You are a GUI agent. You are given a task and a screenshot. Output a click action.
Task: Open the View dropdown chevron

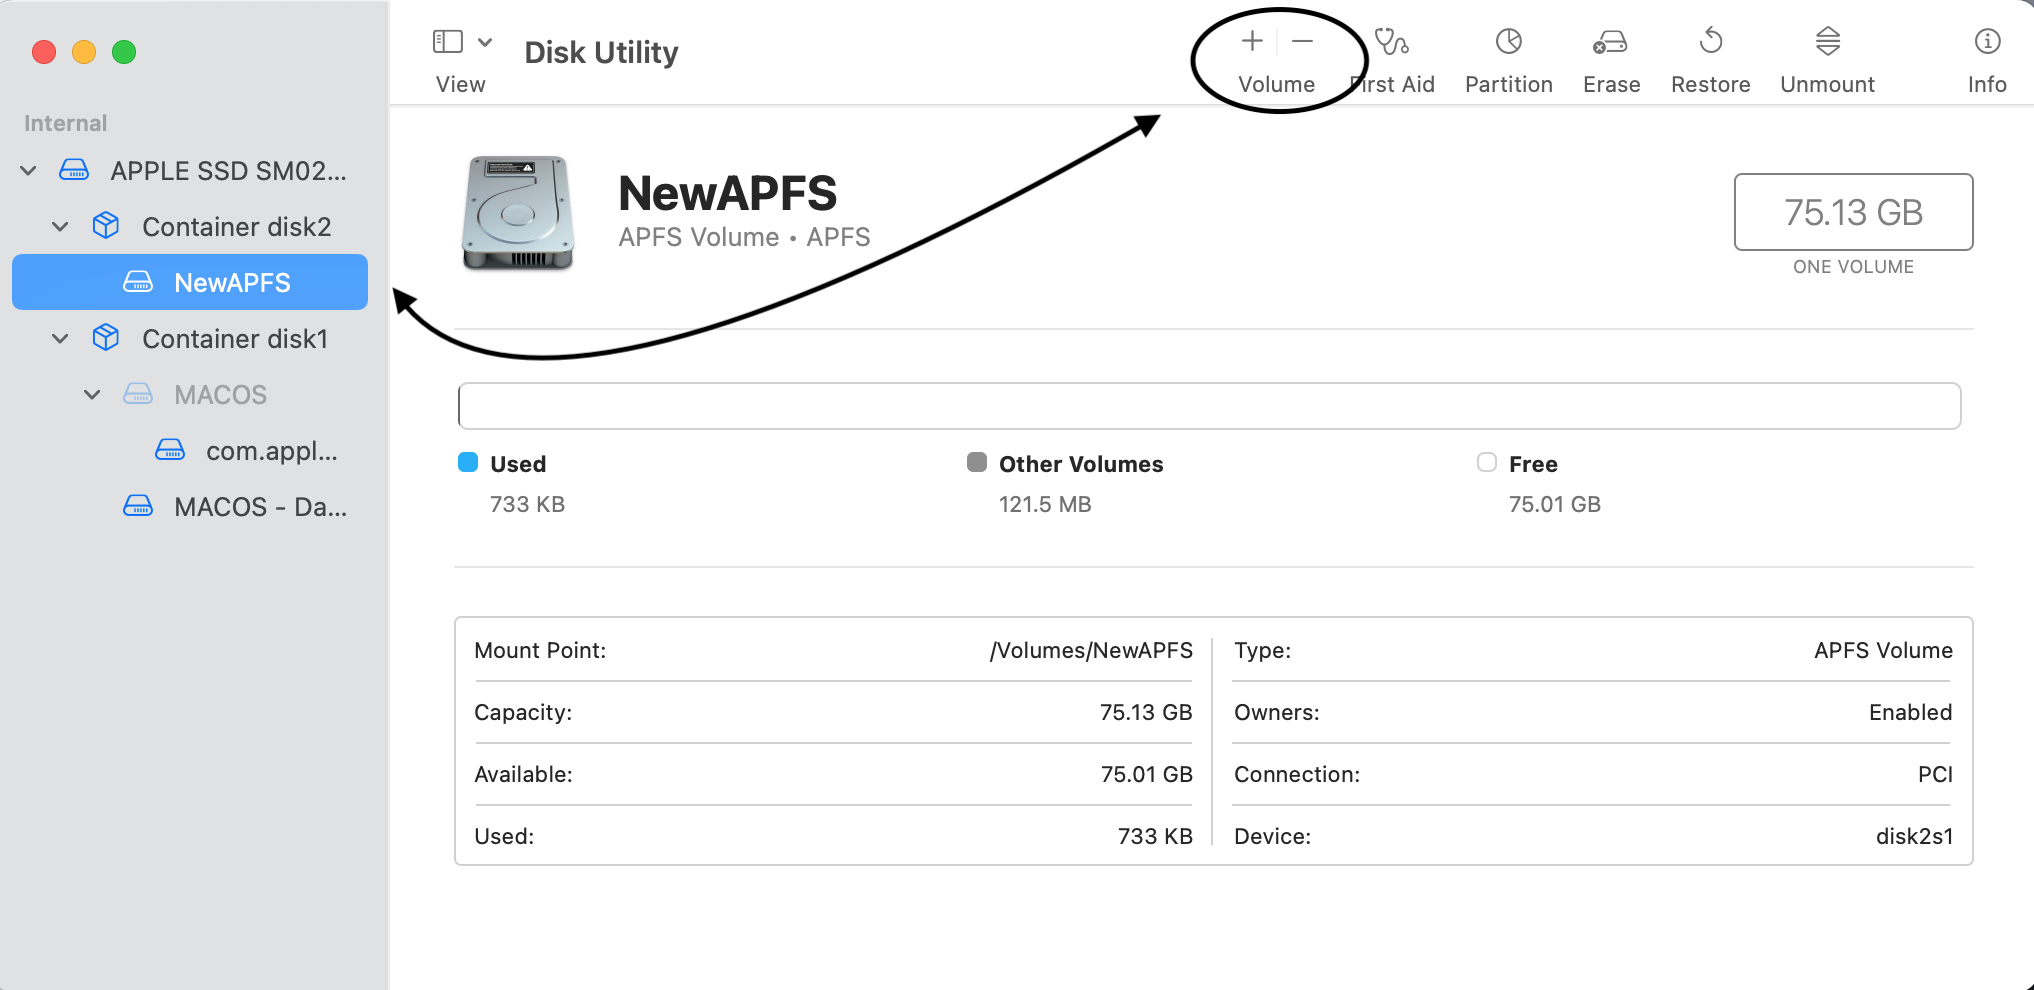485,42
